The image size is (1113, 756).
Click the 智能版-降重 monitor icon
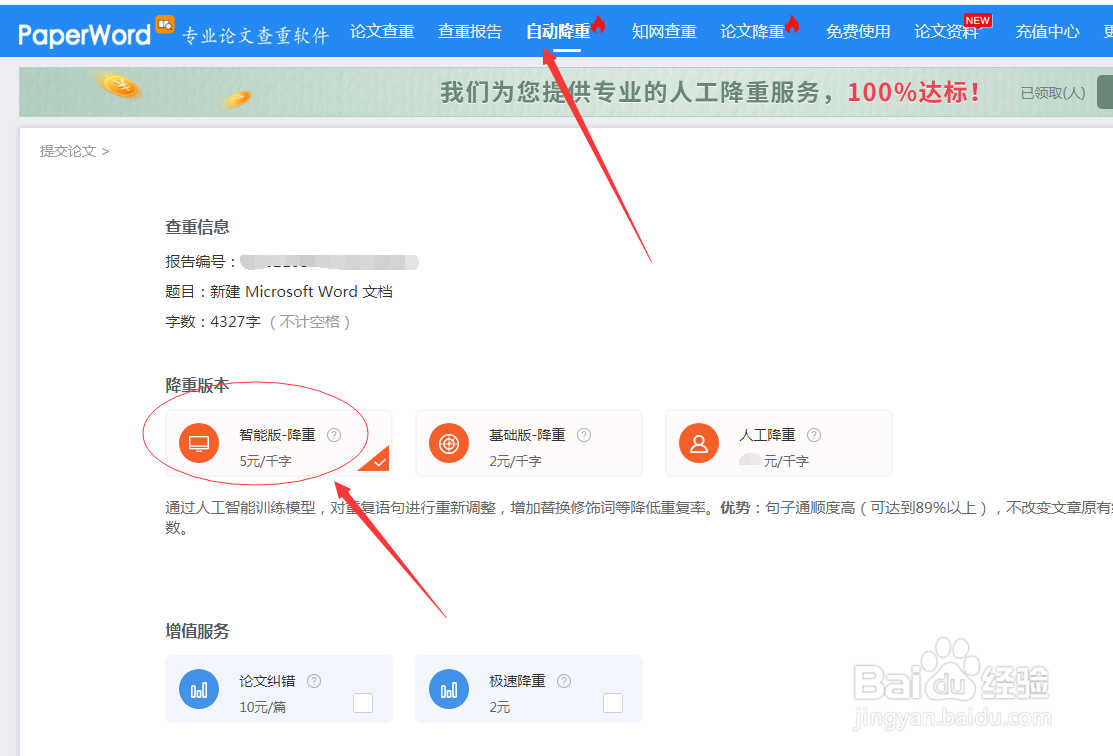click(x=199, y=443)
